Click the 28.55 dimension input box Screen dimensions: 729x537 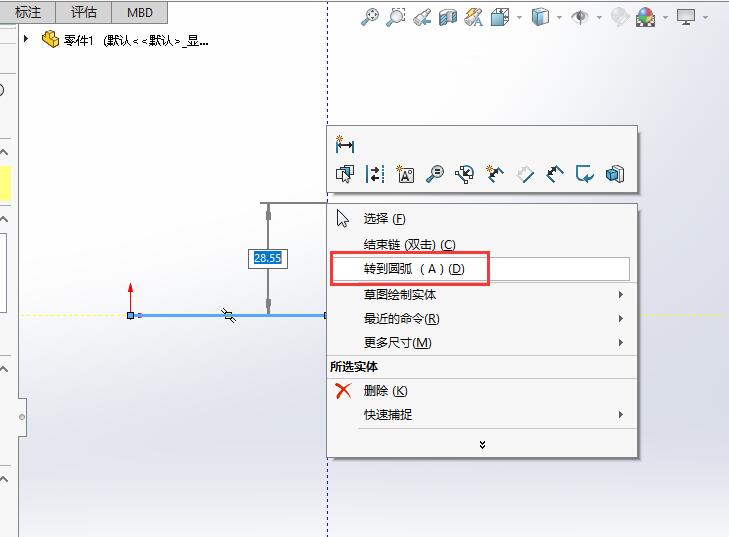click(x=268, y=258)
